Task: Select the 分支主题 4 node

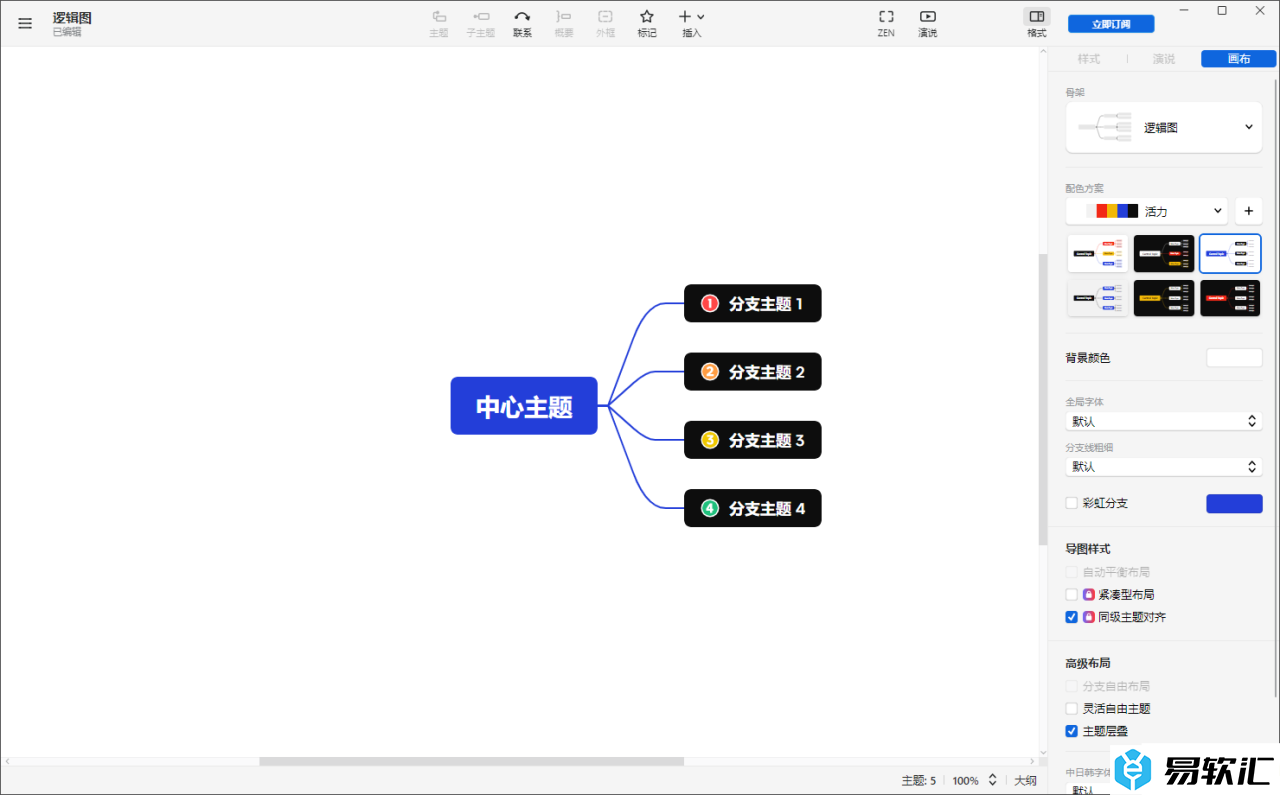Action: point(753,508)
